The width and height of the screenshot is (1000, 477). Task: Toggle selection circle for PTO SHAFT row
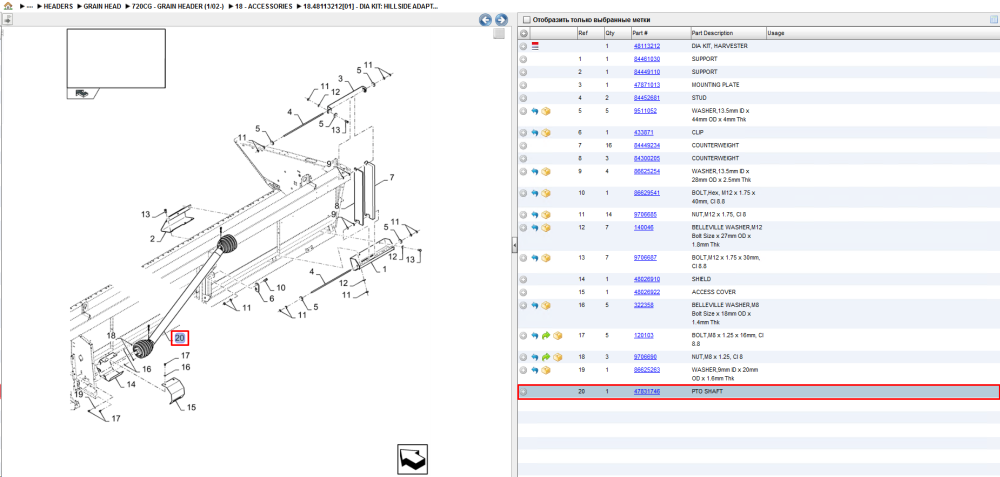click(x=523, y=392)
